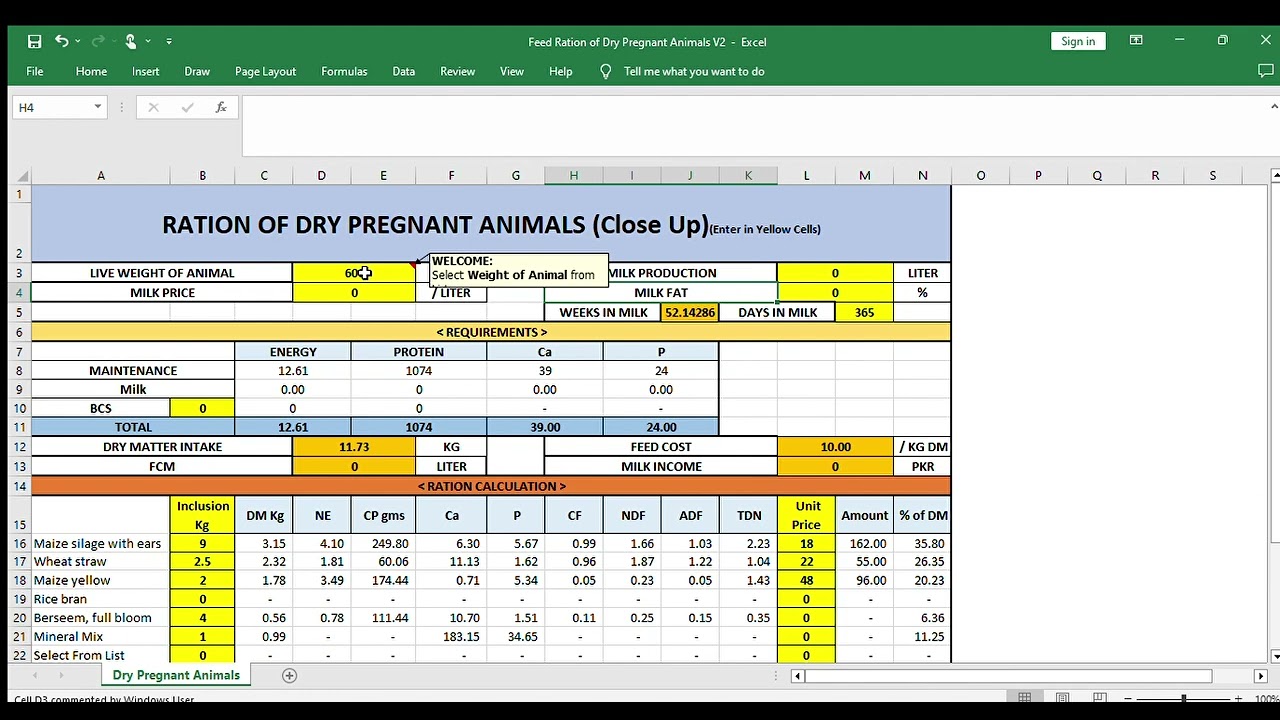Image resolution: width=1280 pixels, height=720 pixels.
Task: Open the Customize Quick Access Toolbar dropdown
Action: tap(169, 41)
